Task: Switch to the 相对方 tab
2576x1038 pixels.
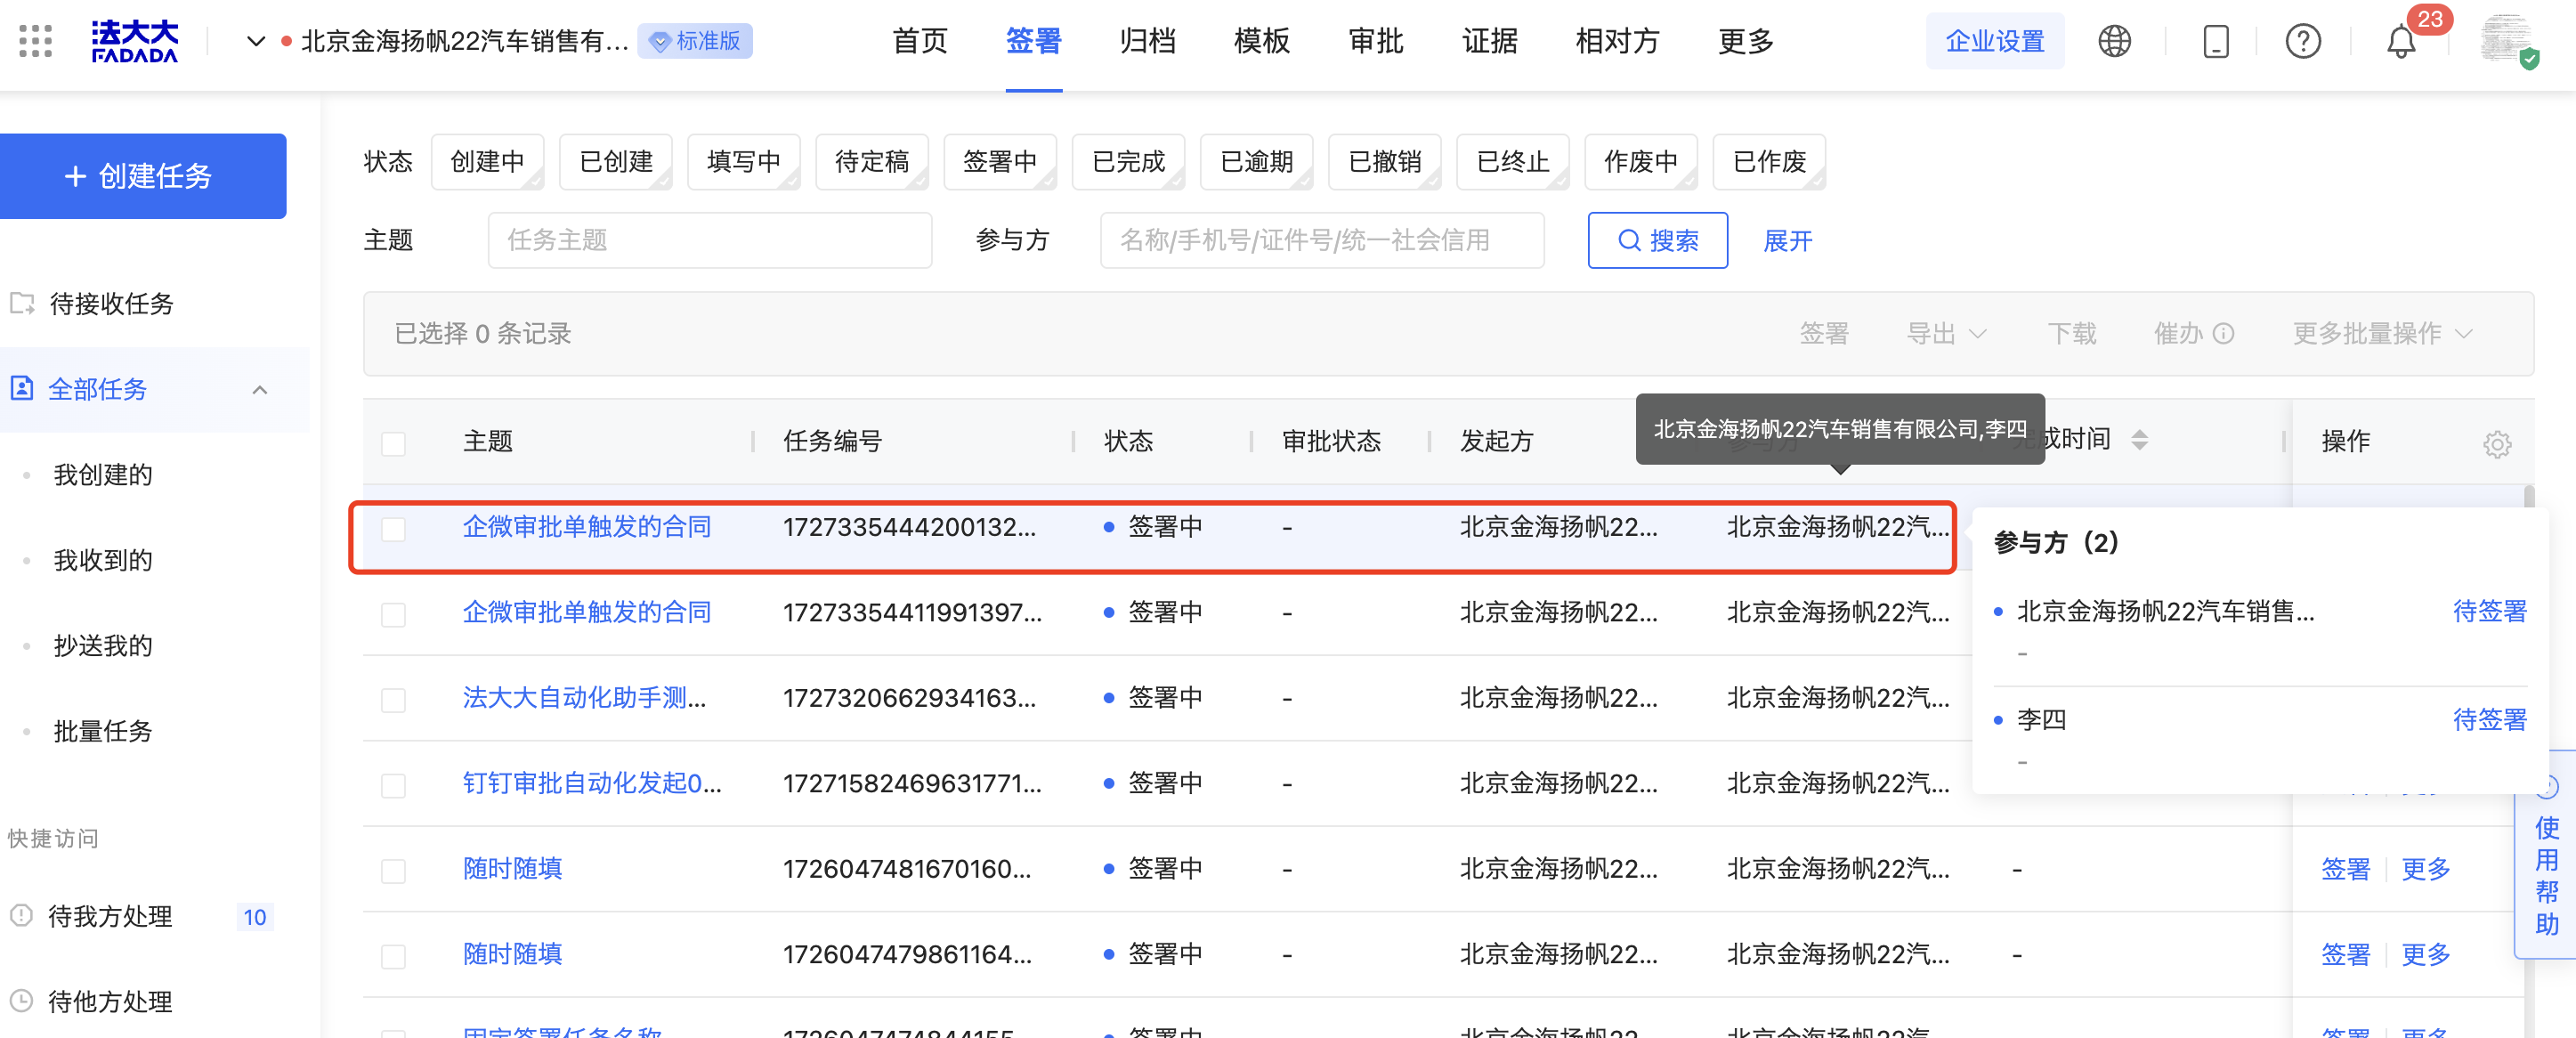Action: click(1618, 41)
